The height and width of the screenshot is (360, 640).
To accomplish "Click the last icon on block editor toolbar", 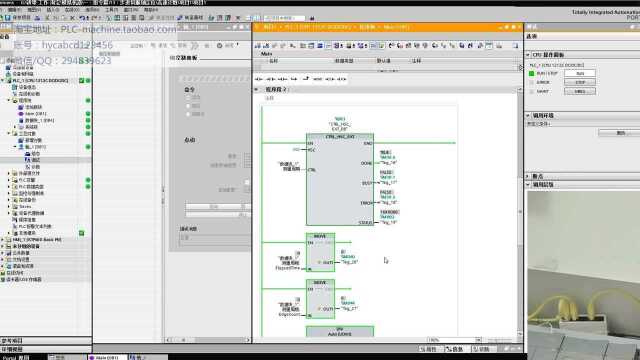I will (x=515, y=45).
